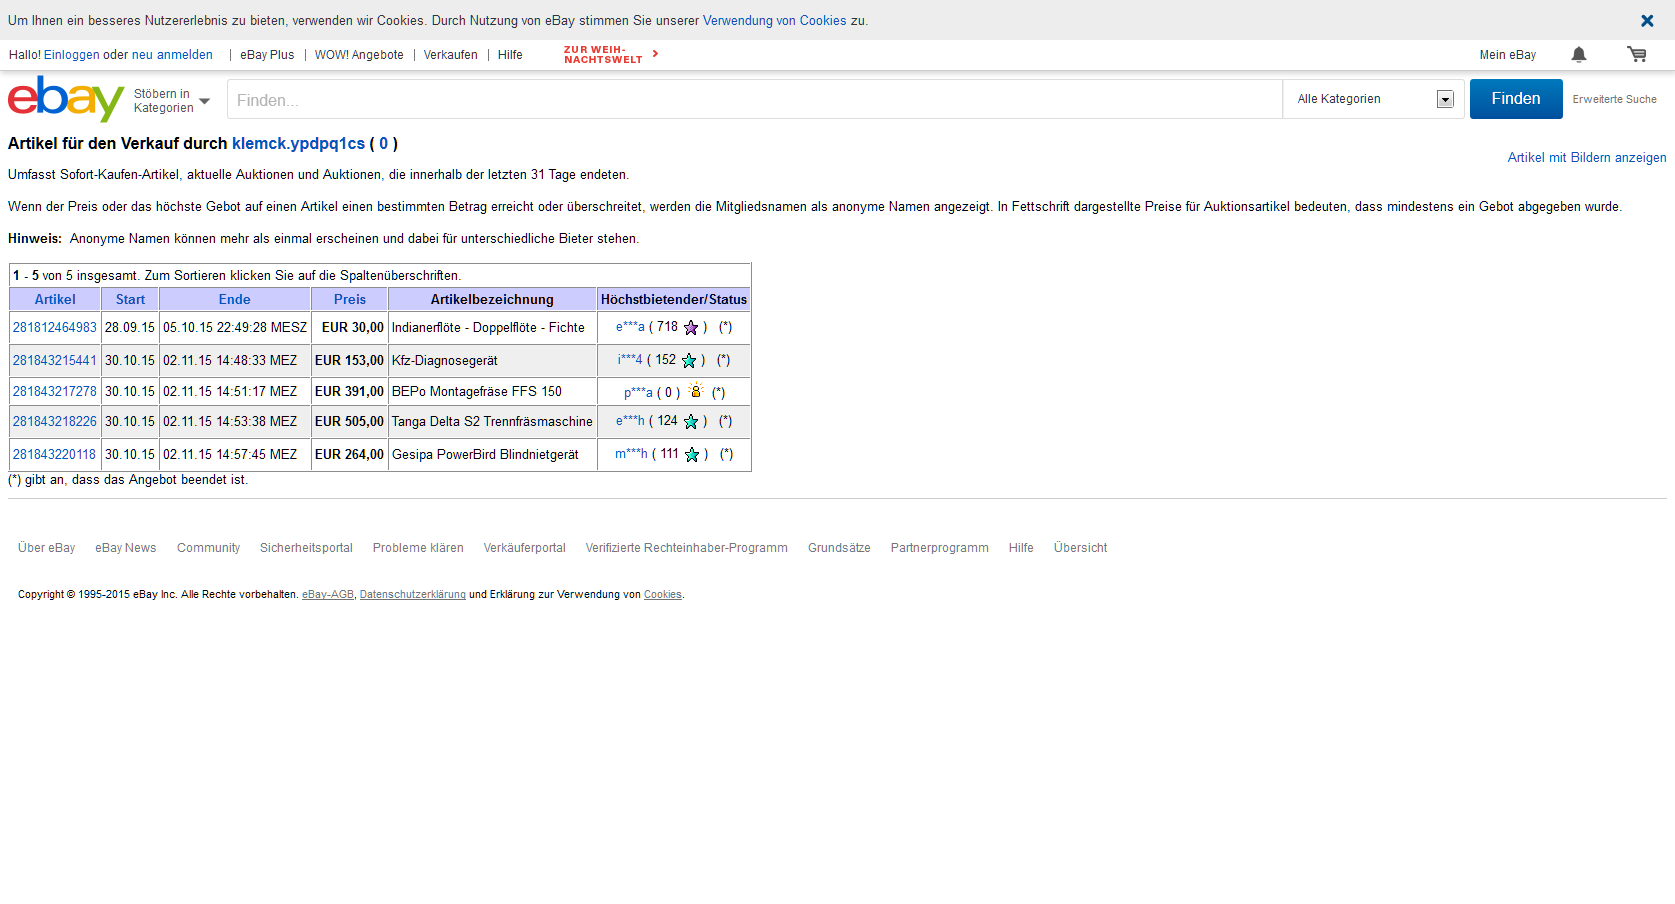
Task: Dismiss the cookie banner with X
Action: (1646, 21)
